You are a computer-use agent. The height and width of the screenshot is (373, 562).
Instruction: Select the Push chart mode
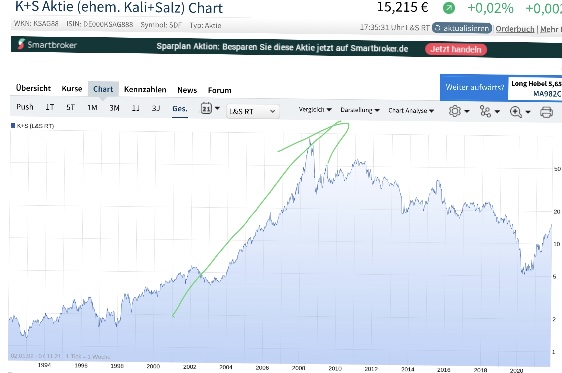tap(25, 107)
